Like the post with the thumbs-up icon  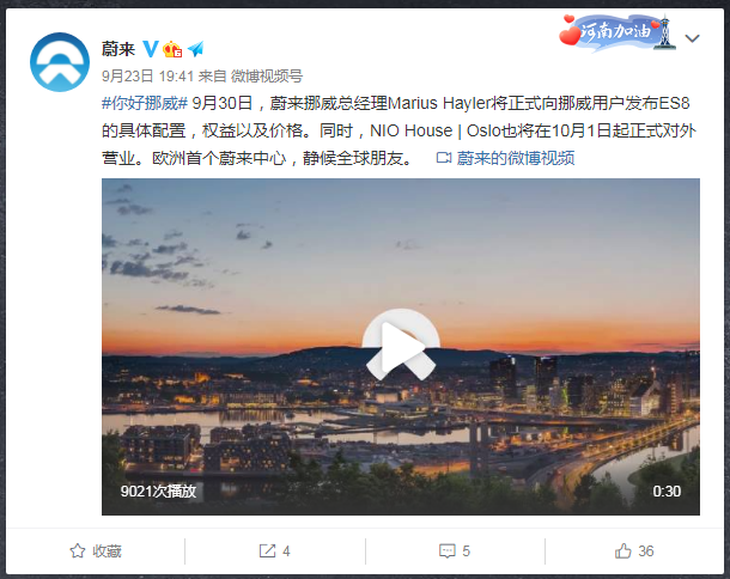623,551
